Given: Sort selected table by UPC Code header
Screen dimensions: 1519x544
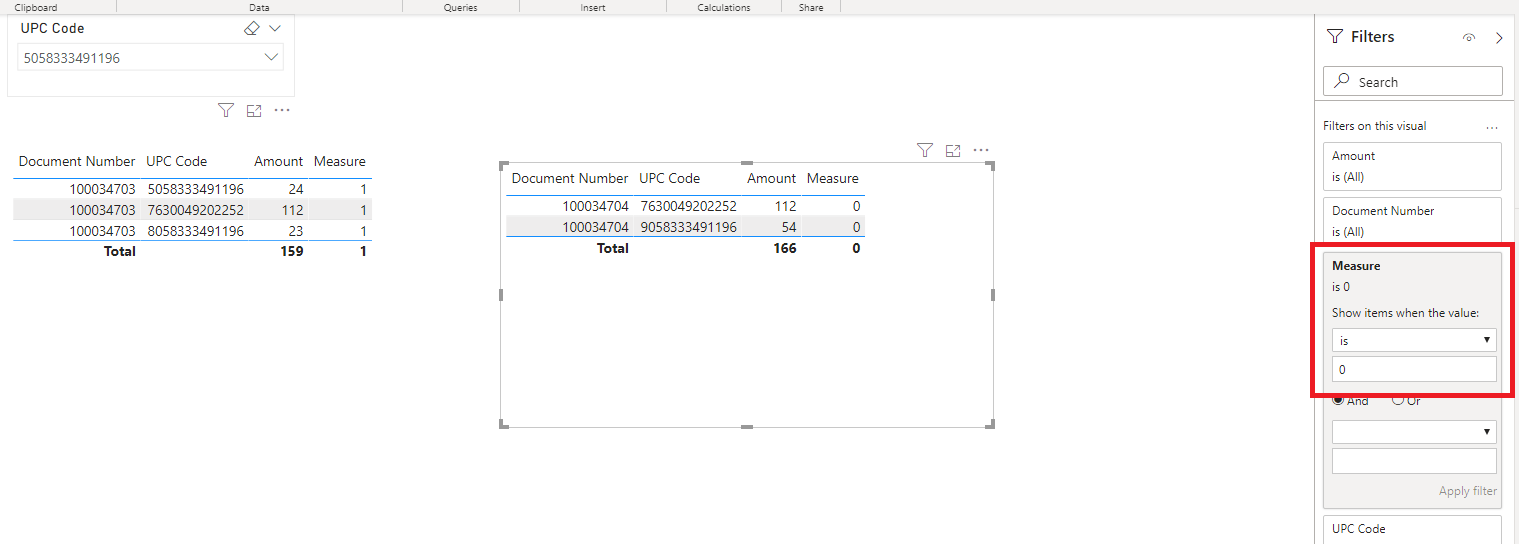Looking at the screenshot, I should click(x=670, y=178).
